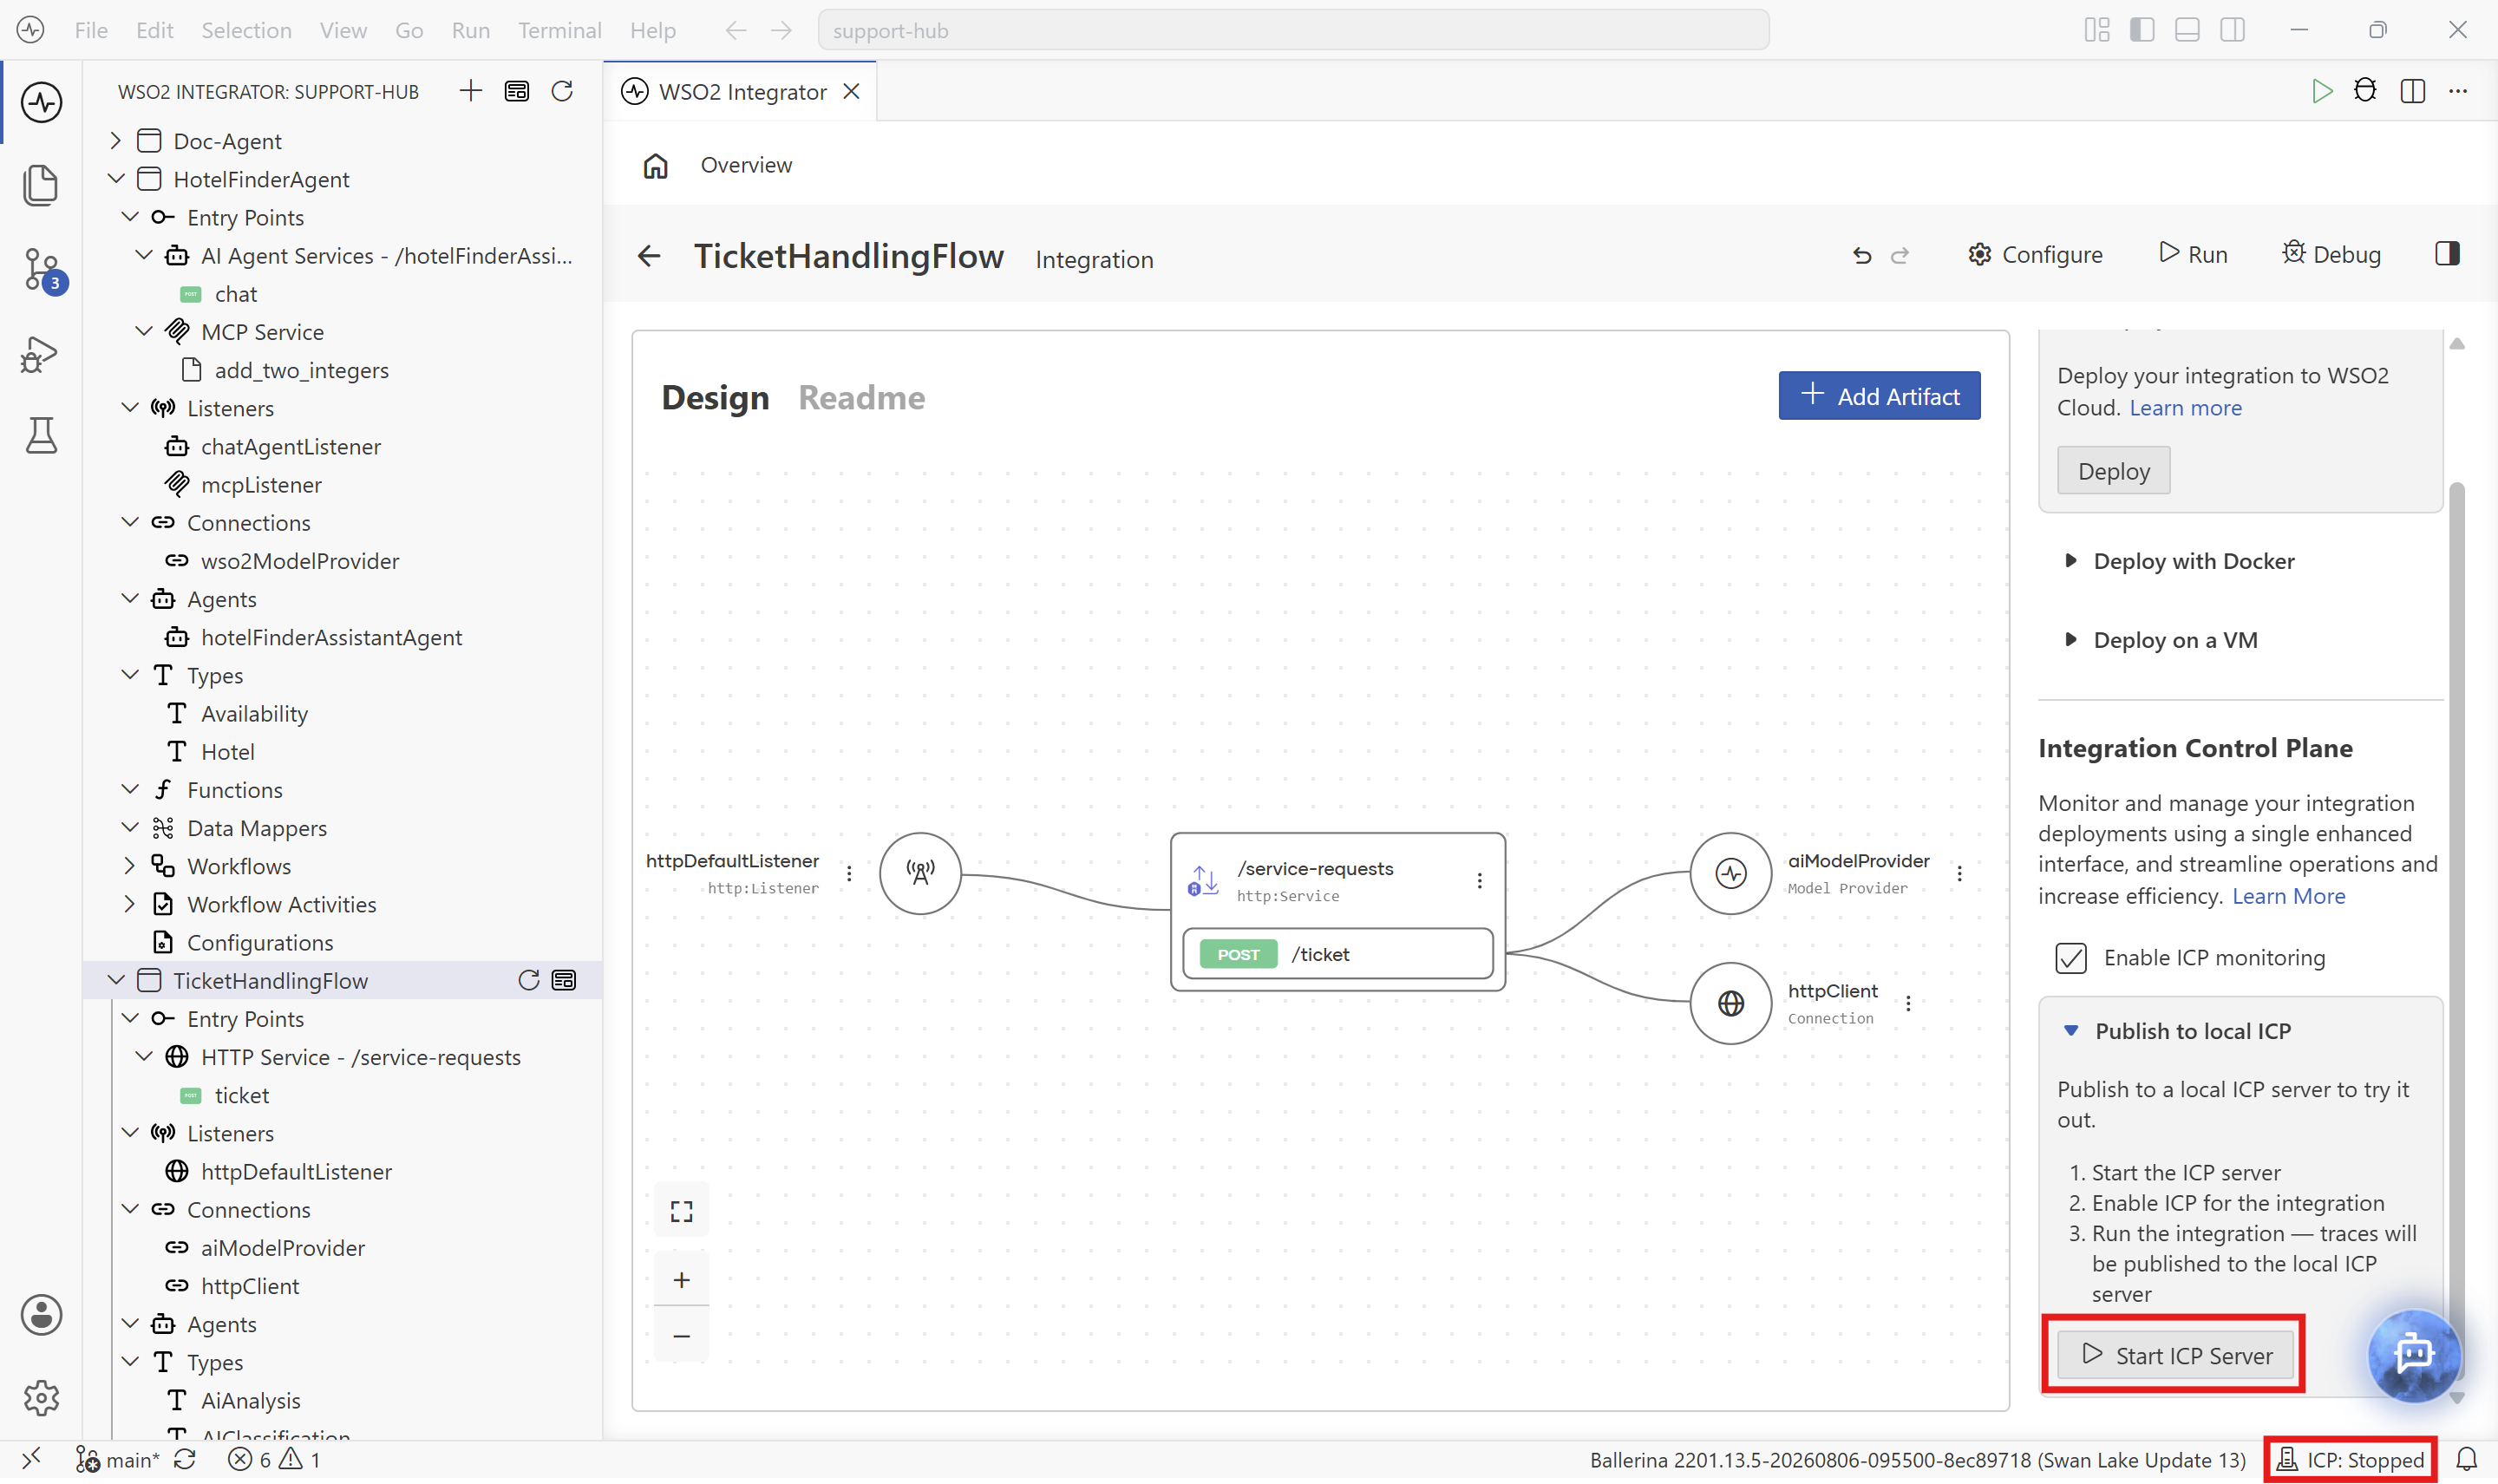The height and width of the screenshot is (1484, 2498).
Task: Toggle the right side panel in header
Action: [2446, 254]
